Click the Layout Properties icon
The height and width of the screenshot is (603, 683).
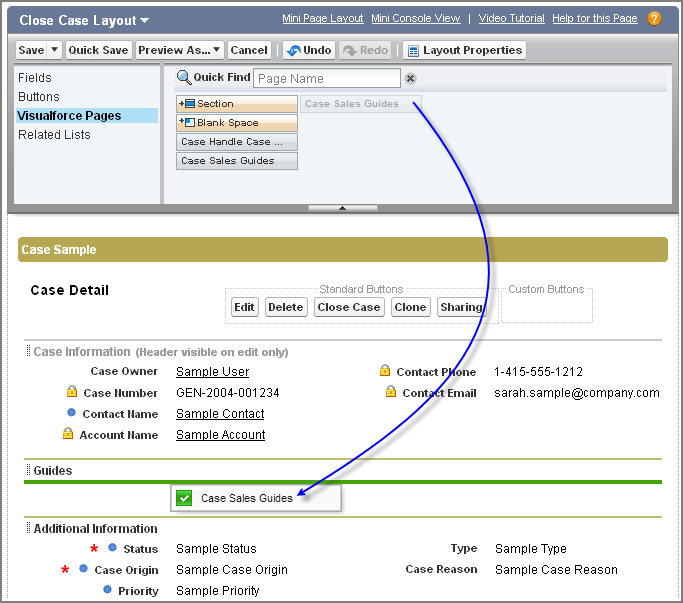(x=413, y=51)
